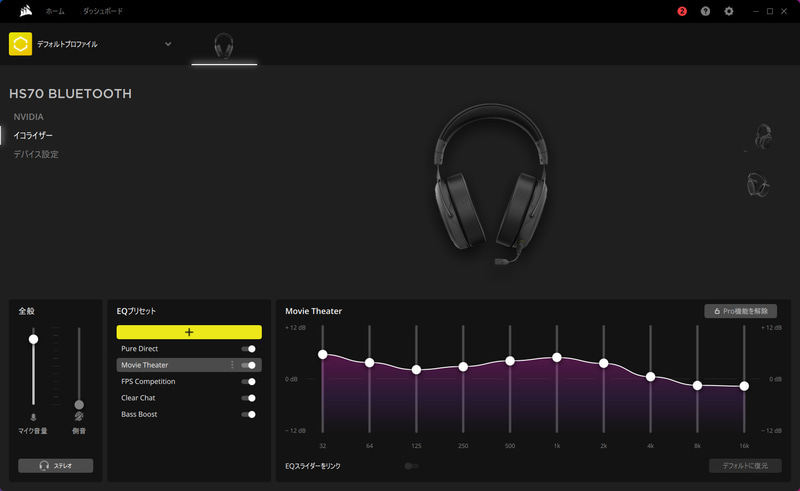Click the 125 Hz EQ slider handle
800x491 pixels.
416,370
